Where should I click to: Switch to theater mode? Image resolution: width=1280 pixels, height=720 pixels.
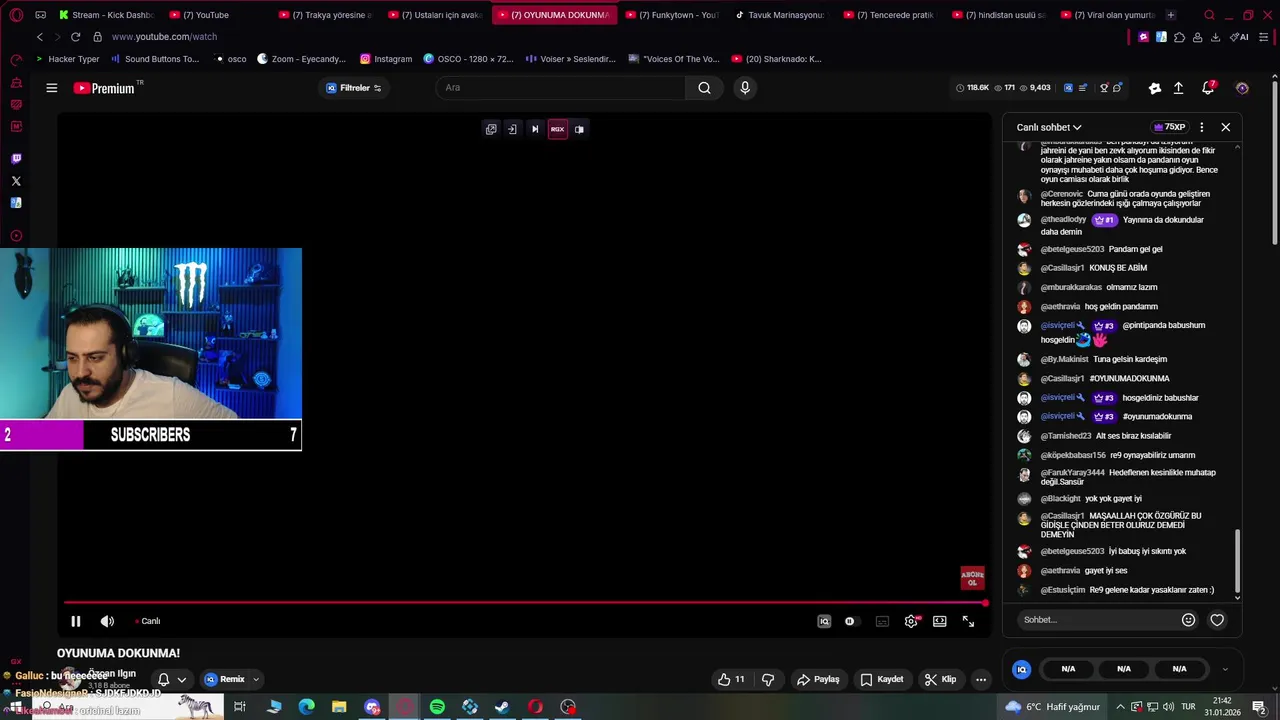click(940, 621)
